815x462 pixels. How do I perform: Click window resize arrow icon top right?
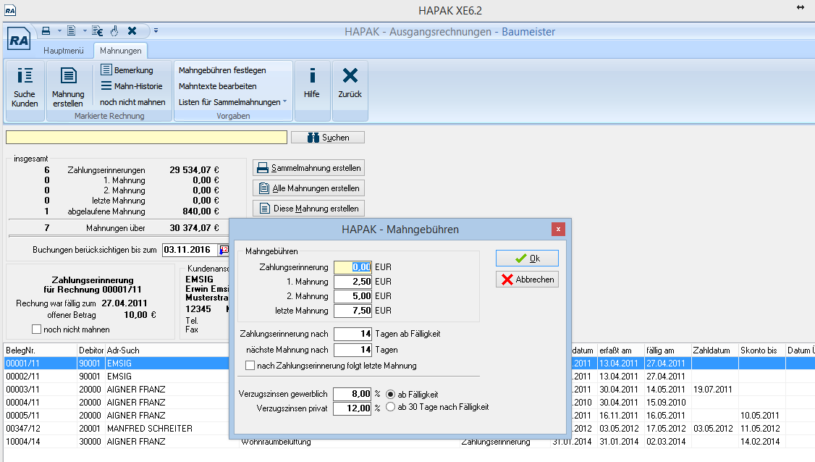[800, 7]
